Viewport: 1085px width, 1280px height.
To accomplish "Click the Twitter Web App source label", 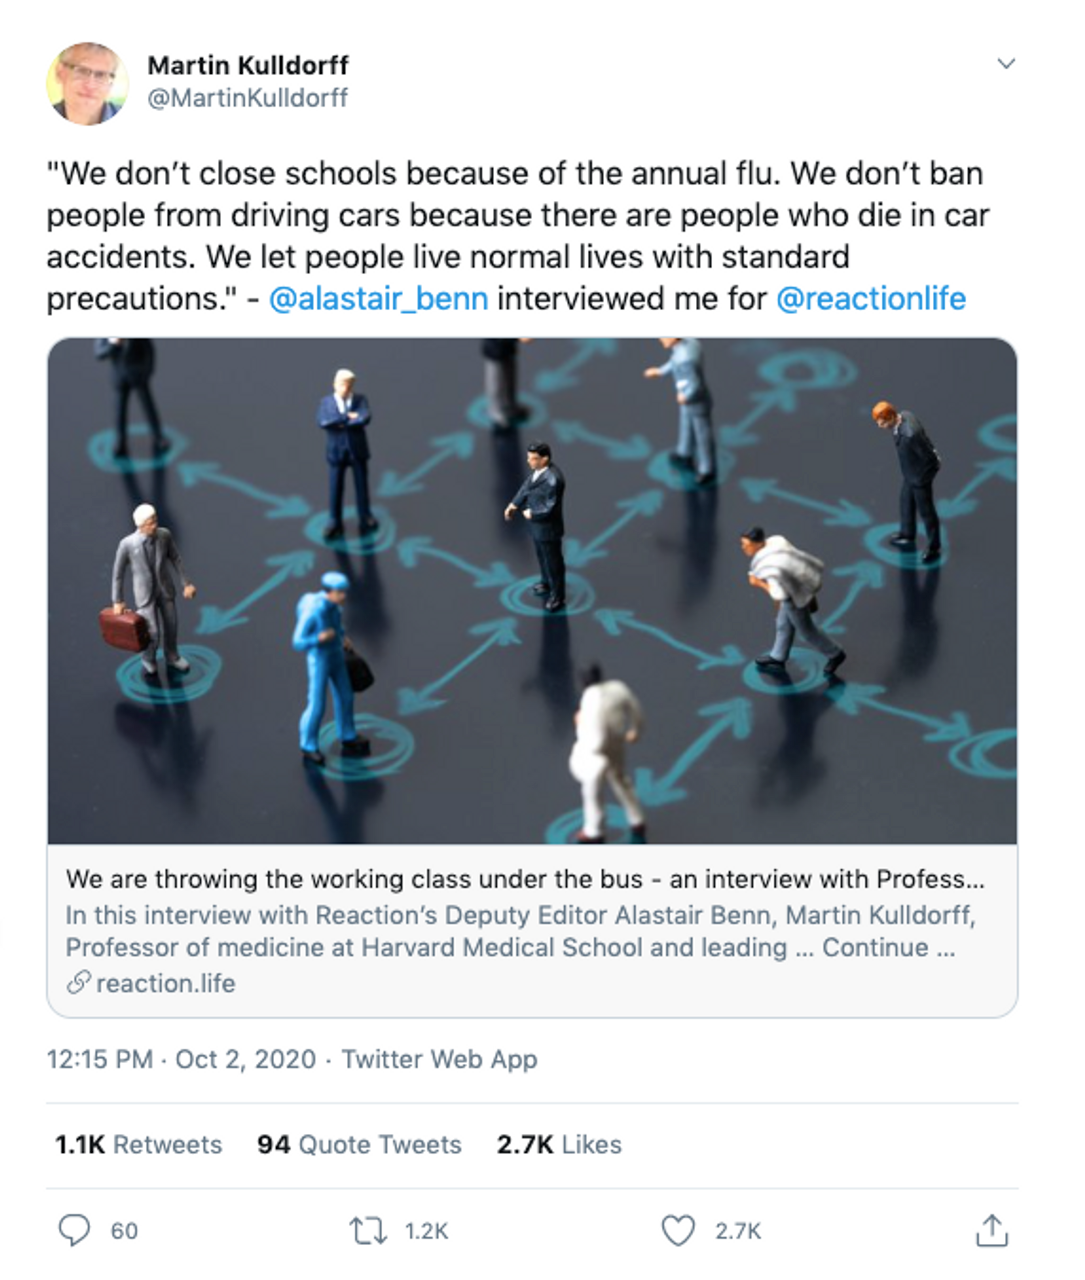I will point(439,1059).
